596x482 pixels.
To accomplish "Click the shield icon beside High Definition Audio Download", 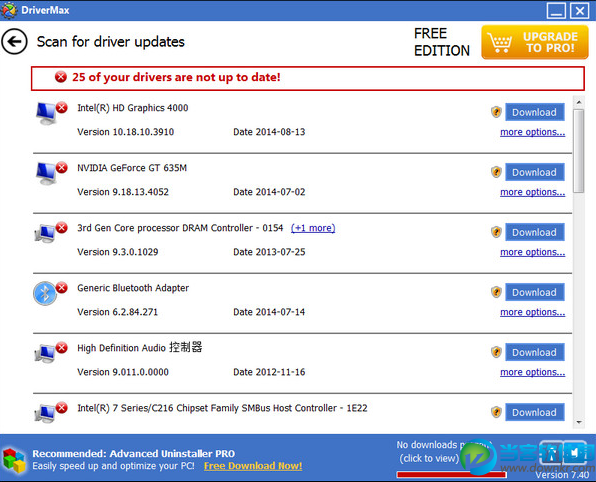I will click(496, 352).
